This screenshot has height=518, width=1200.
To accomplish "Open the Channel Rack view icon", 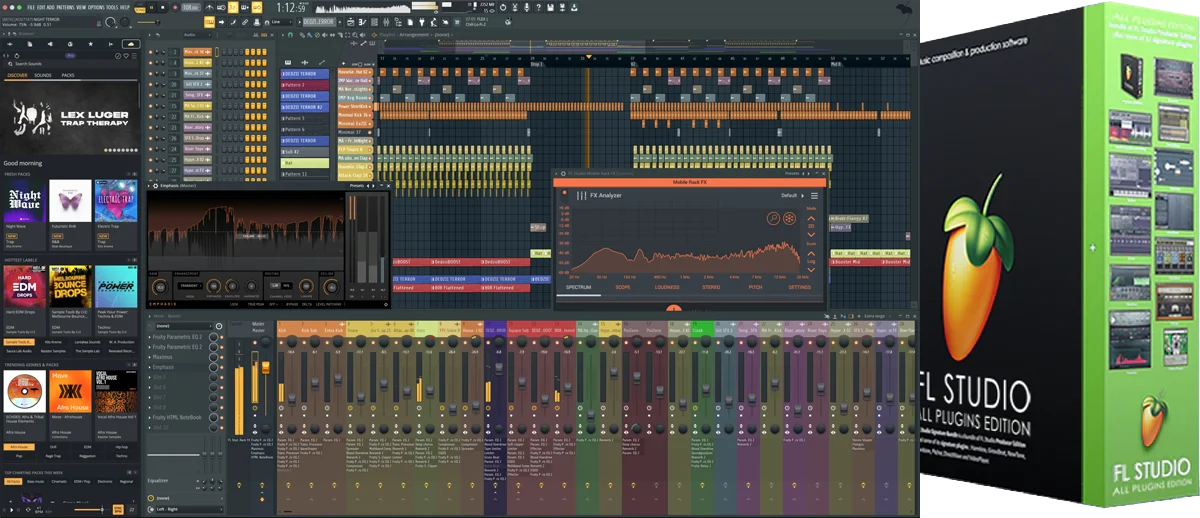I will [374, 22].
